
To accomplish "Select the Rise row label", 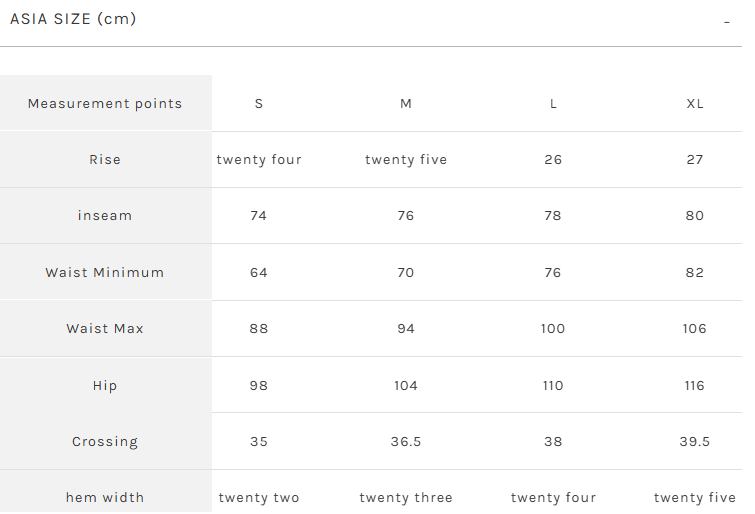I will pos(105,159).
